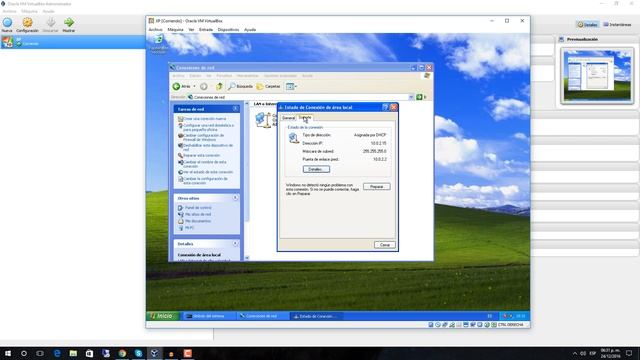
Task: Click the Mostrar green arrow icon
Action: coord(69,23)
